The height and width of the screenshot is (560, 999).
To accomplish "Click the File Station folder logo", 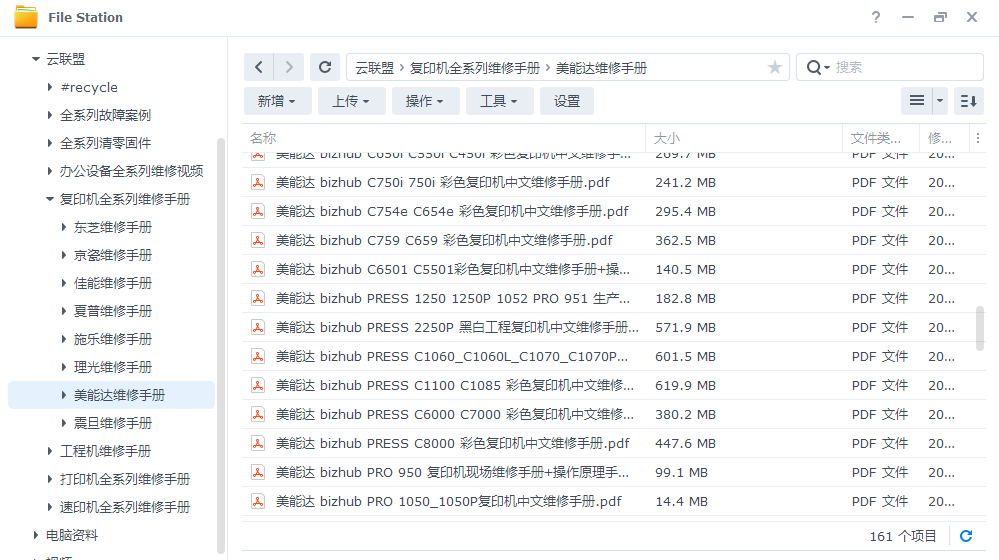I will point(26,17).
